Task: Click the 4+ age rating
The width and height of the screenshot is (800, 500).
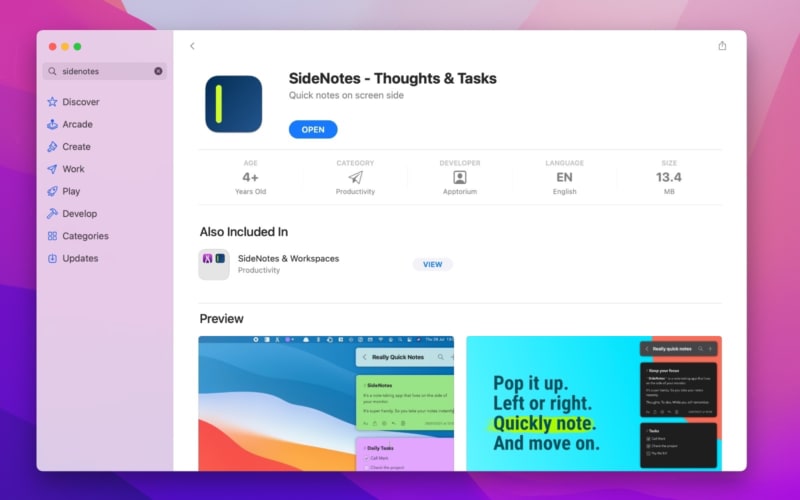Action: pos(251,177)
